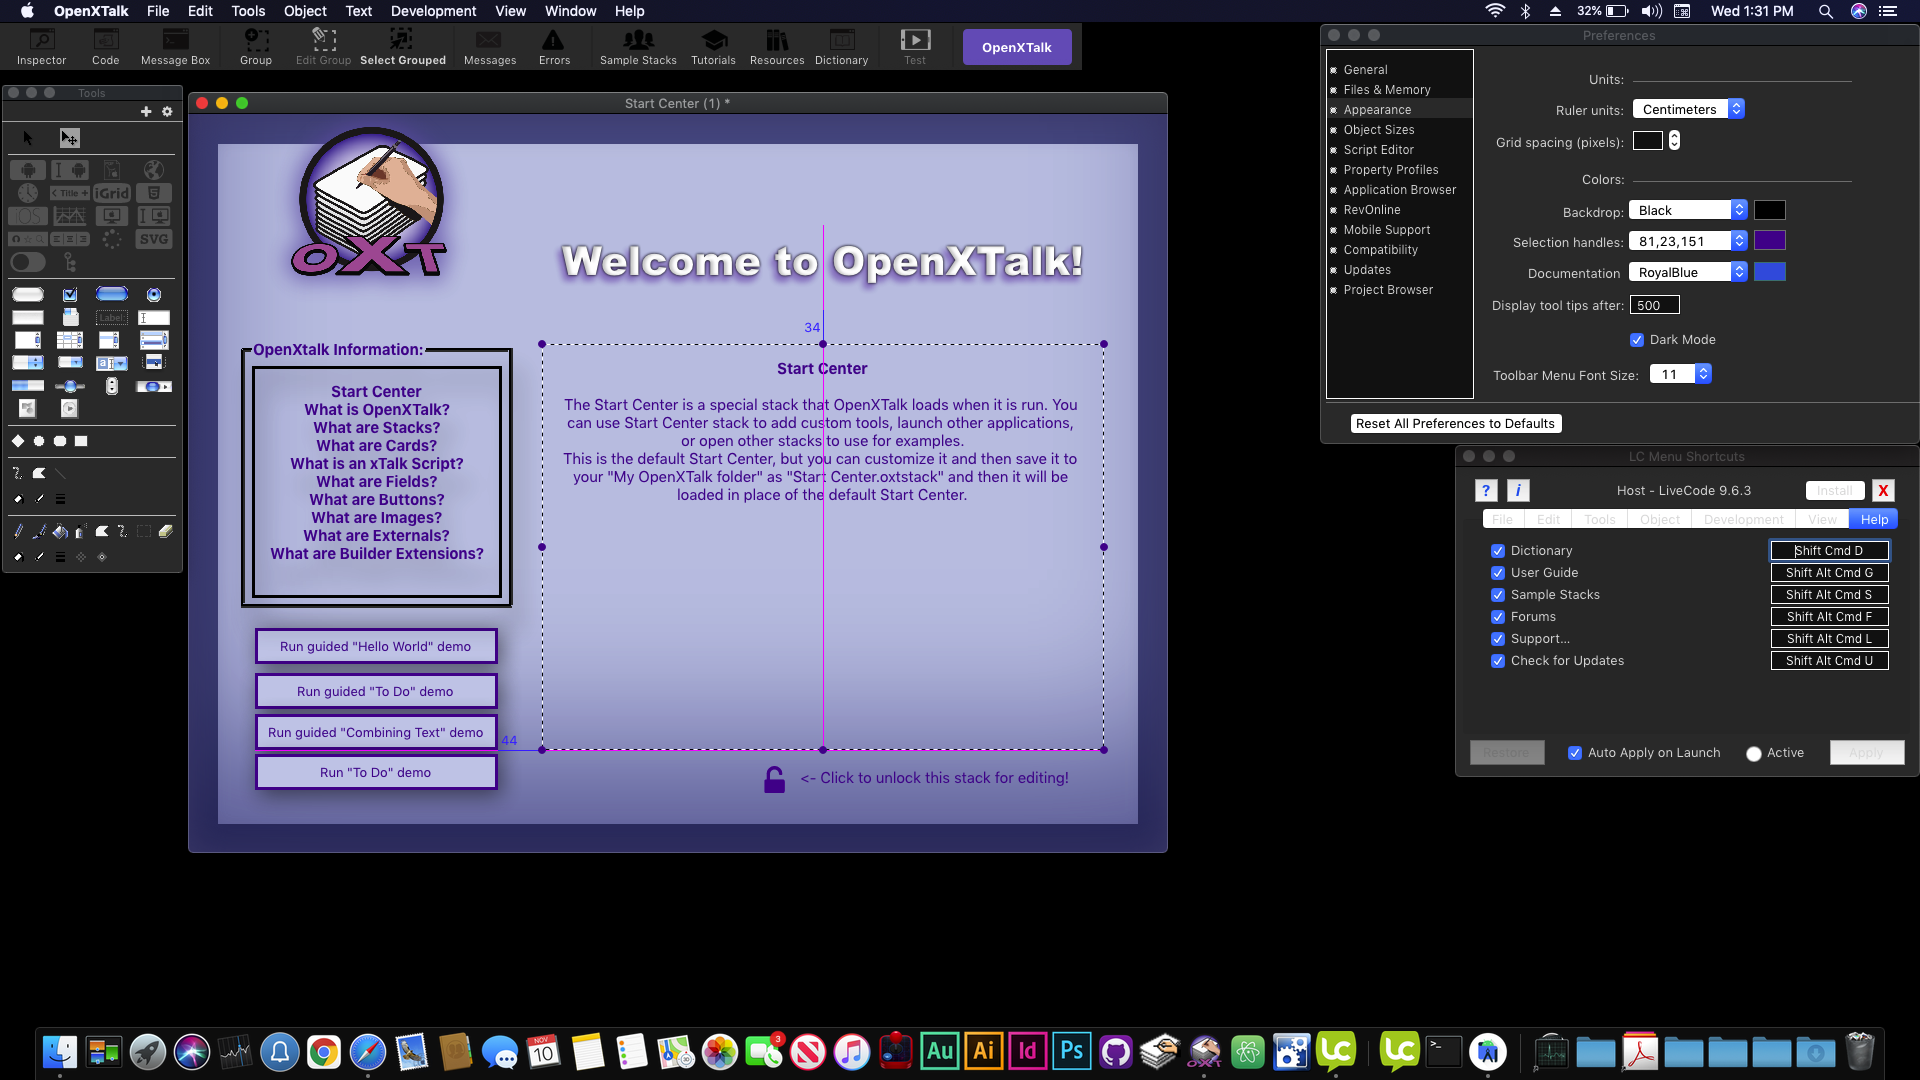The height and width of the screenshot is (1080, 1920).
Task: Open Sample Stacks from the toolbar
Action: (x=638, y=47)
